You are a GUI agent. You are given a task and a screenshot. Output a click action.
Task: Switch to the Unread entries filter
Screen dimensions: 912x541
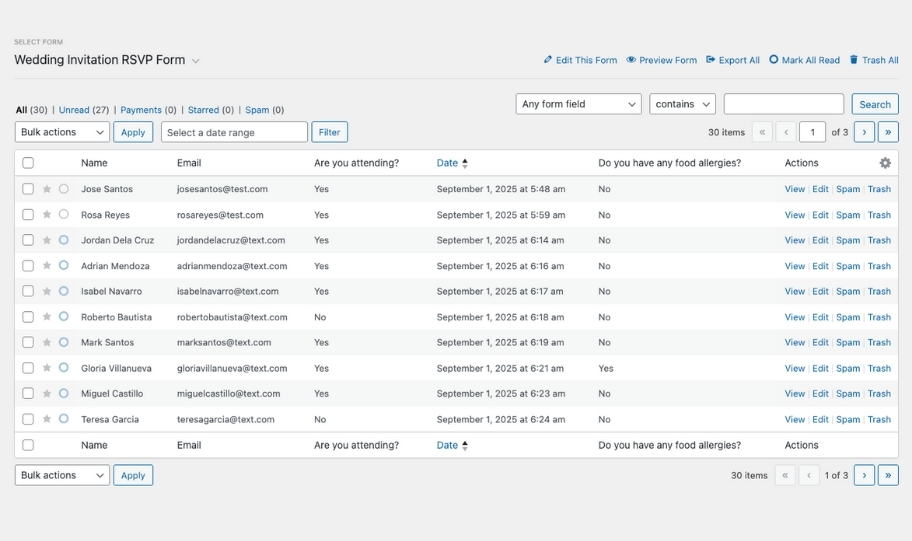point(73,110)
